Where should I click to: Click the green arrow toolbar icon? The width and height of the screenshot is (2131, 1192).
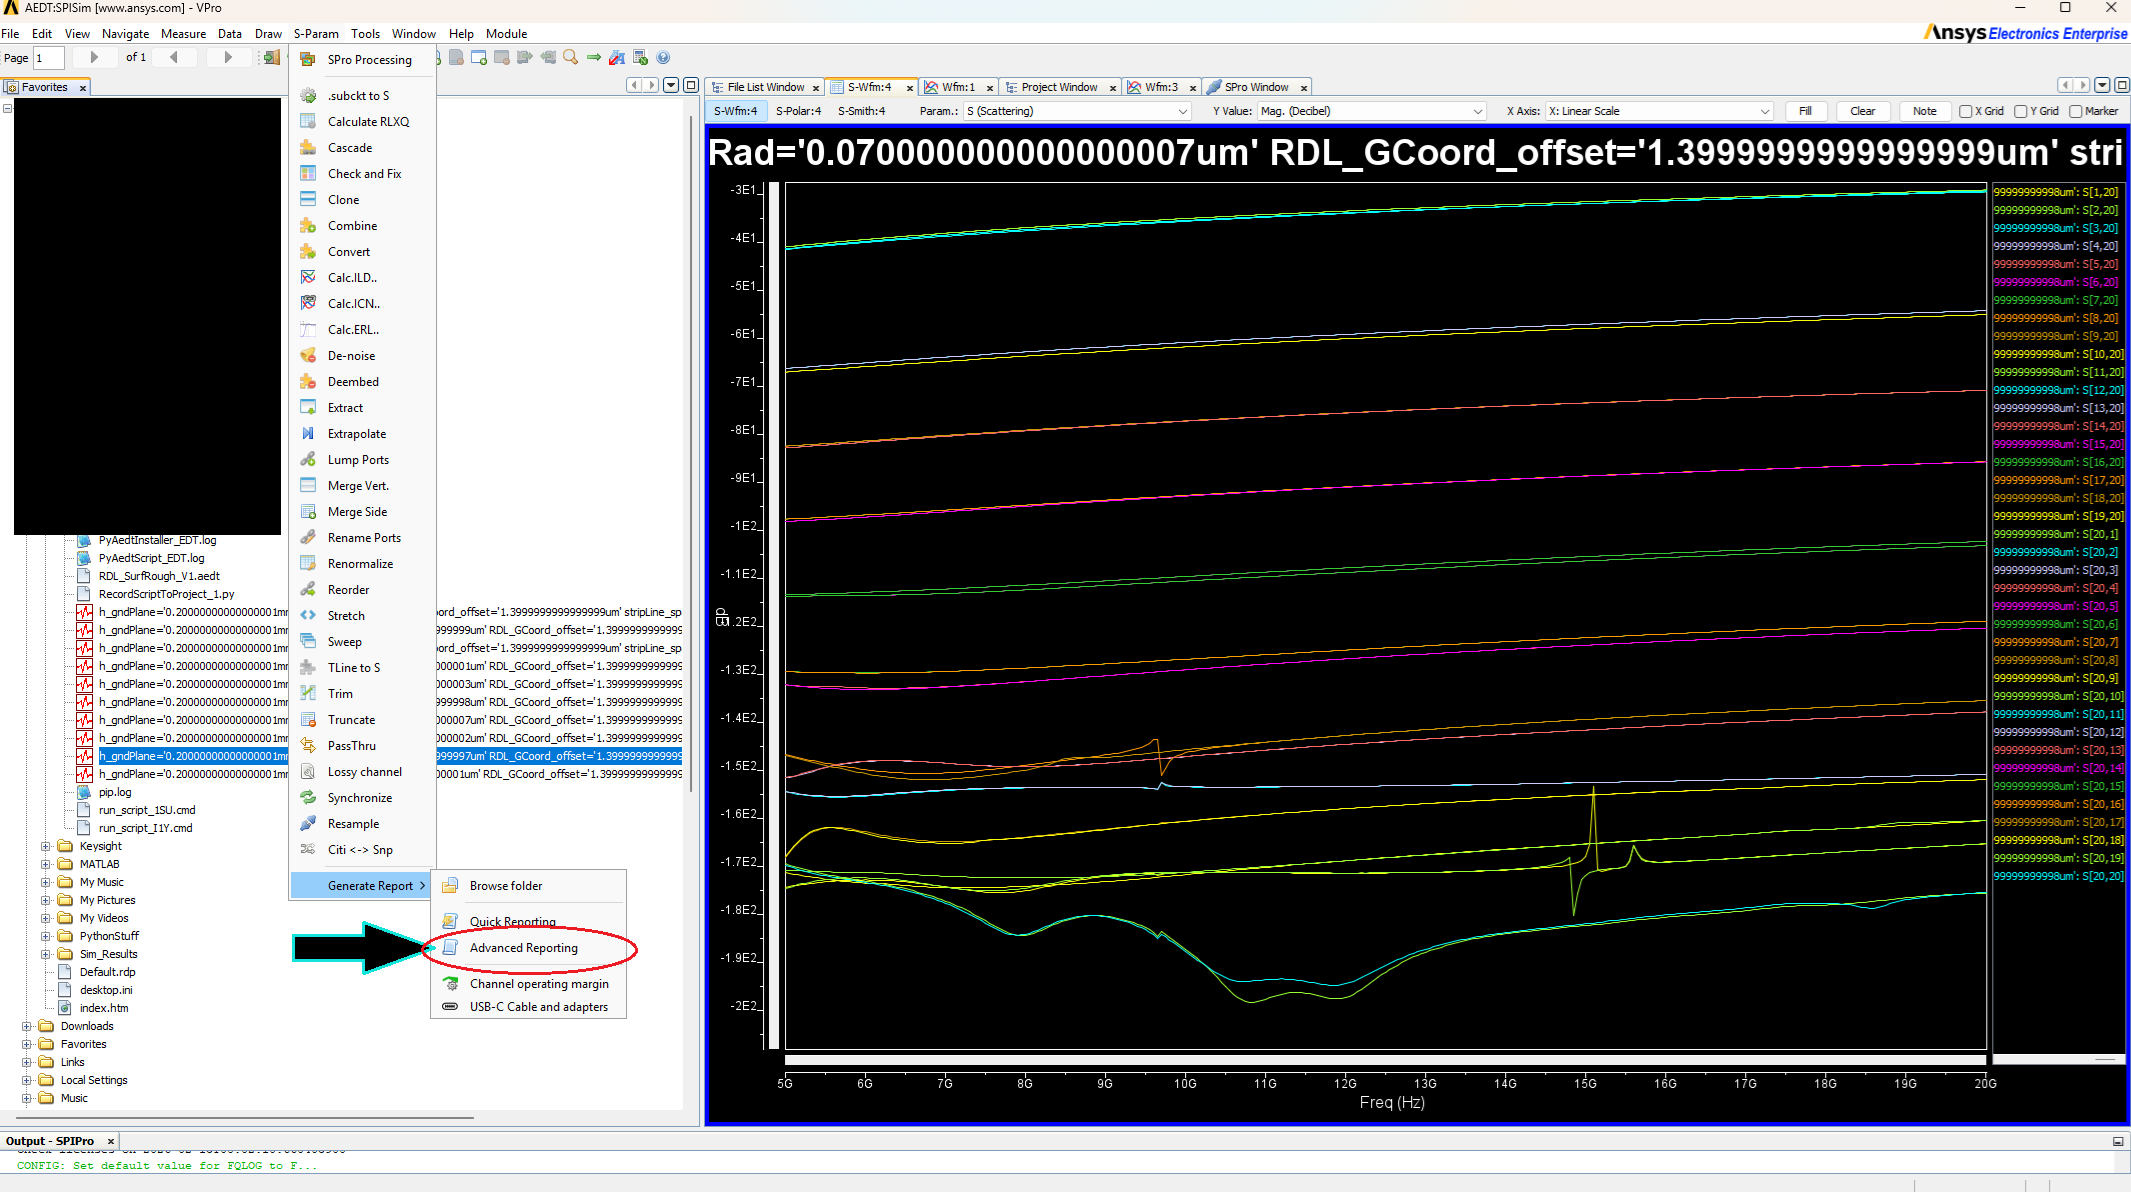click(594, 58)
